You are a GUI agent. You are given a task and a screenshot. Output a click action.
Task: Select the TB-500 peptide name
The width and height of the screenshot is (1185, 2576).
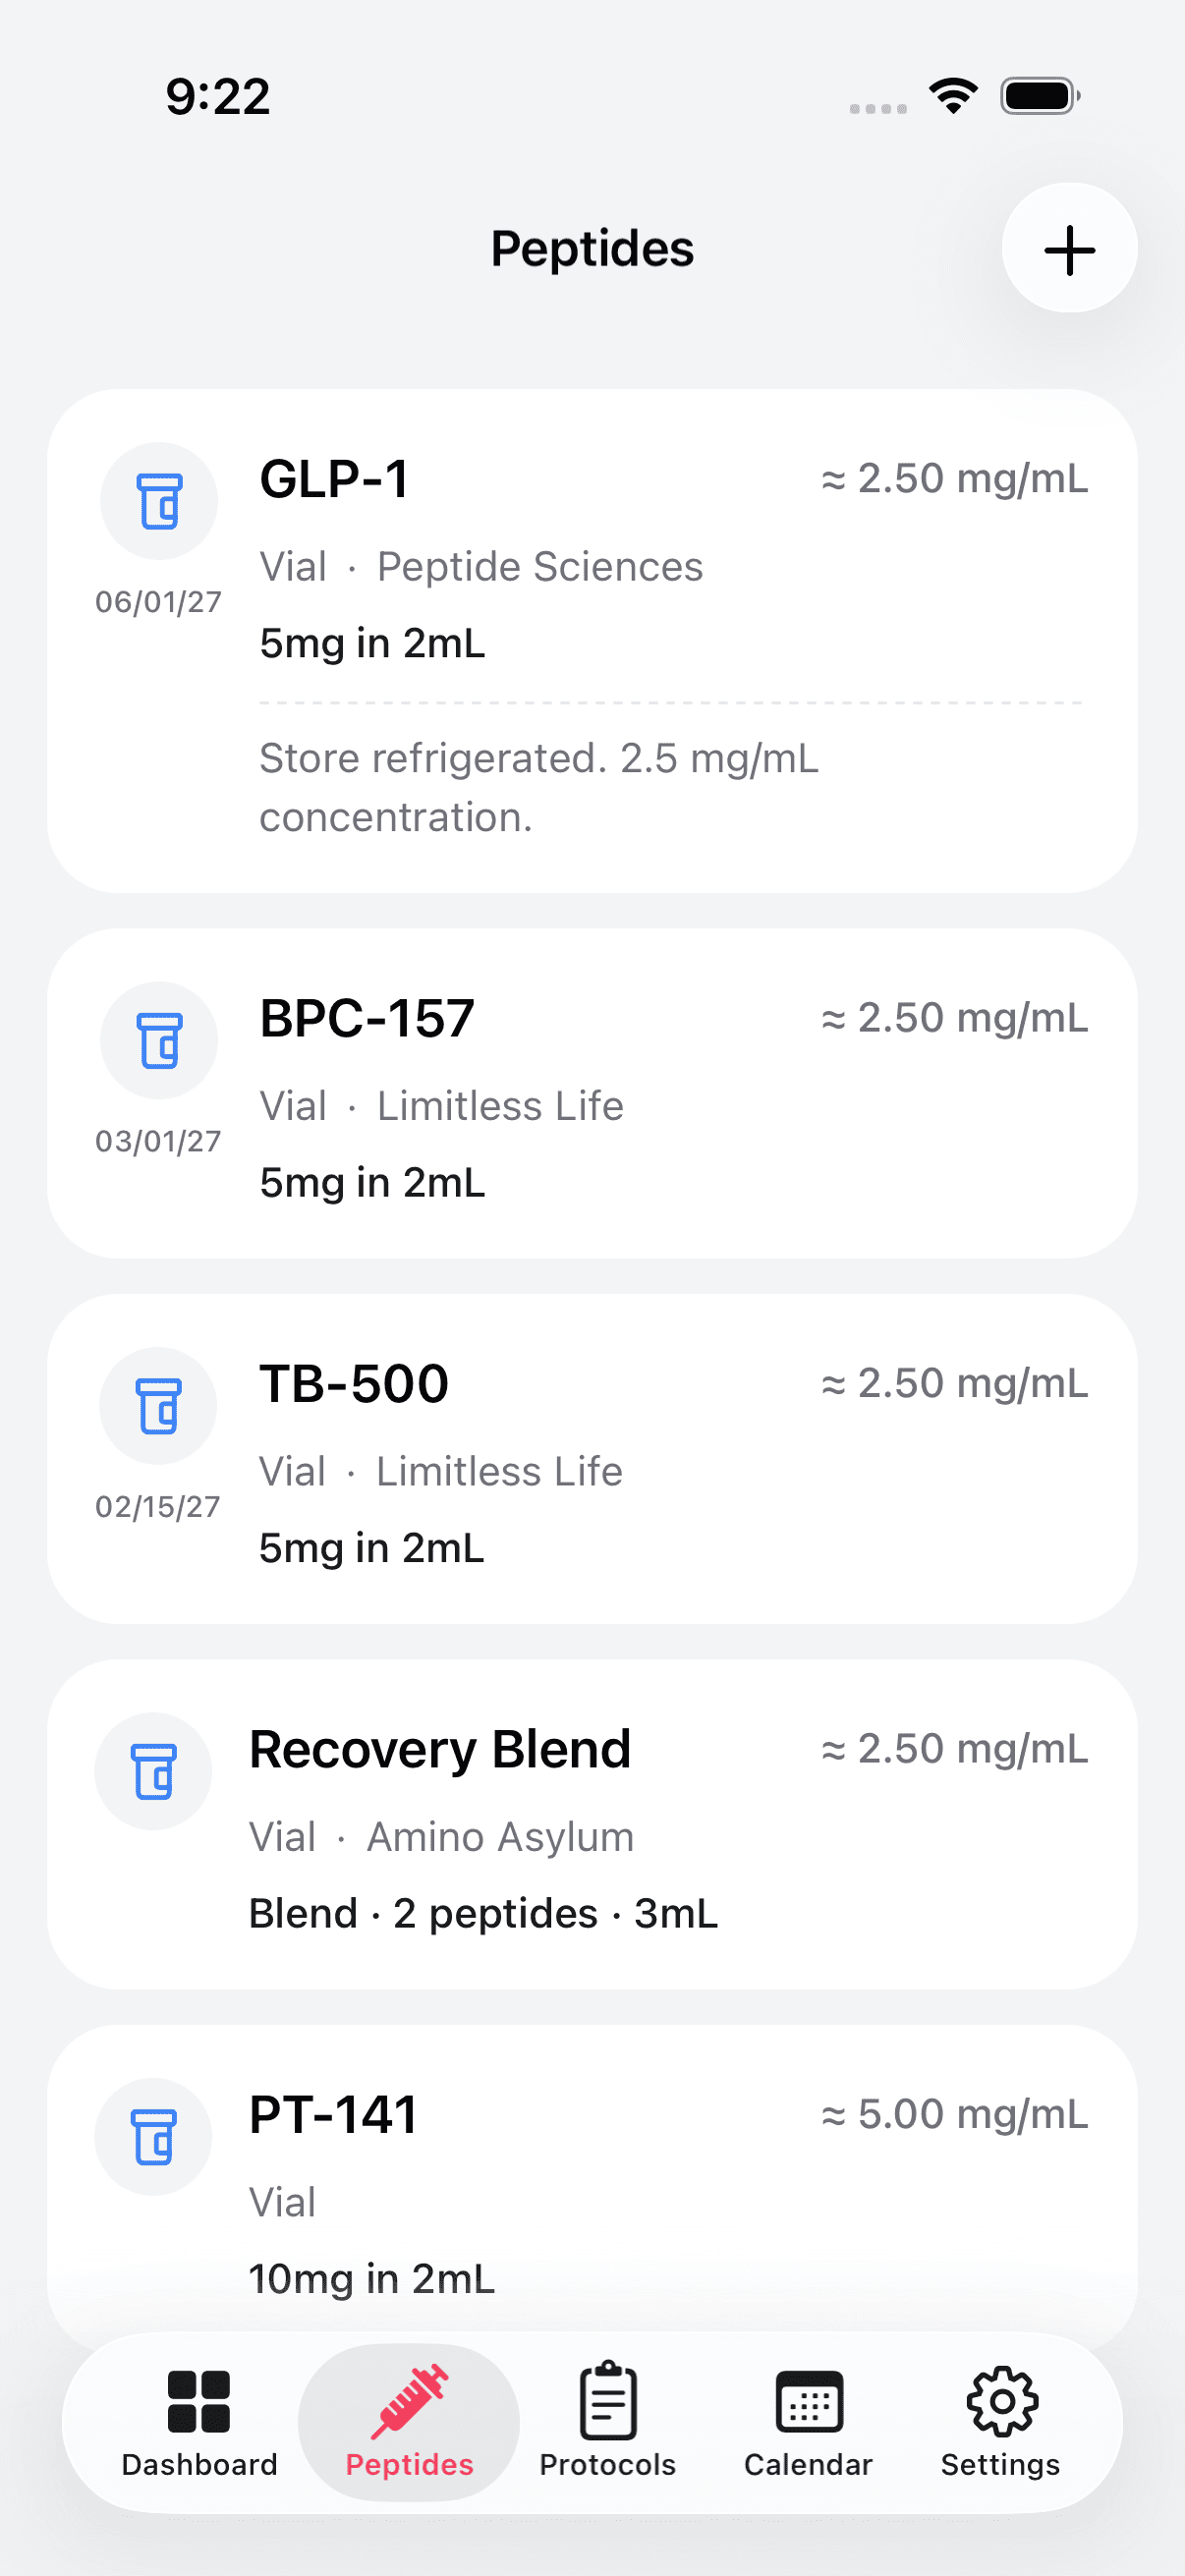(354, 1384)
